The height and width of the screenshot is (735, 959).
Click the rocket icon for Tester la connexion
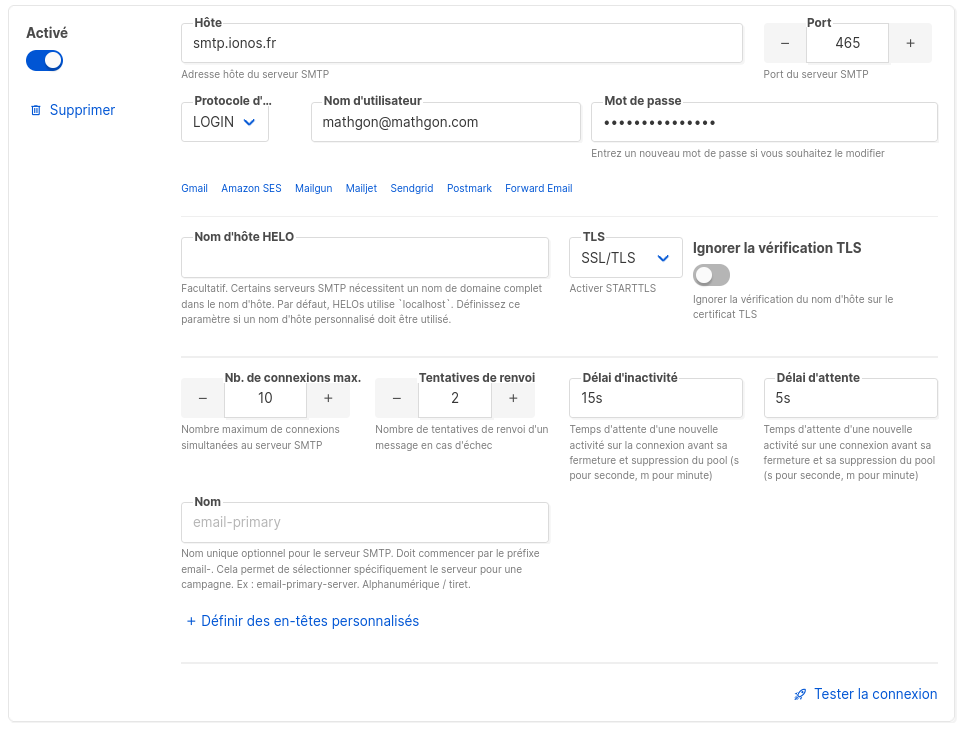(x=800, y=694)
